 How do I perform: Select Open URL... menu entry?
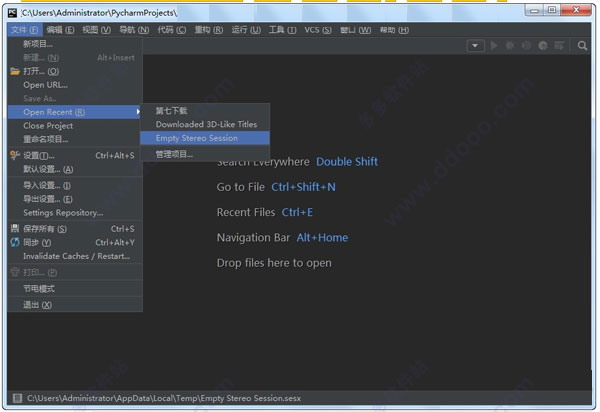[x=75, y=85]
